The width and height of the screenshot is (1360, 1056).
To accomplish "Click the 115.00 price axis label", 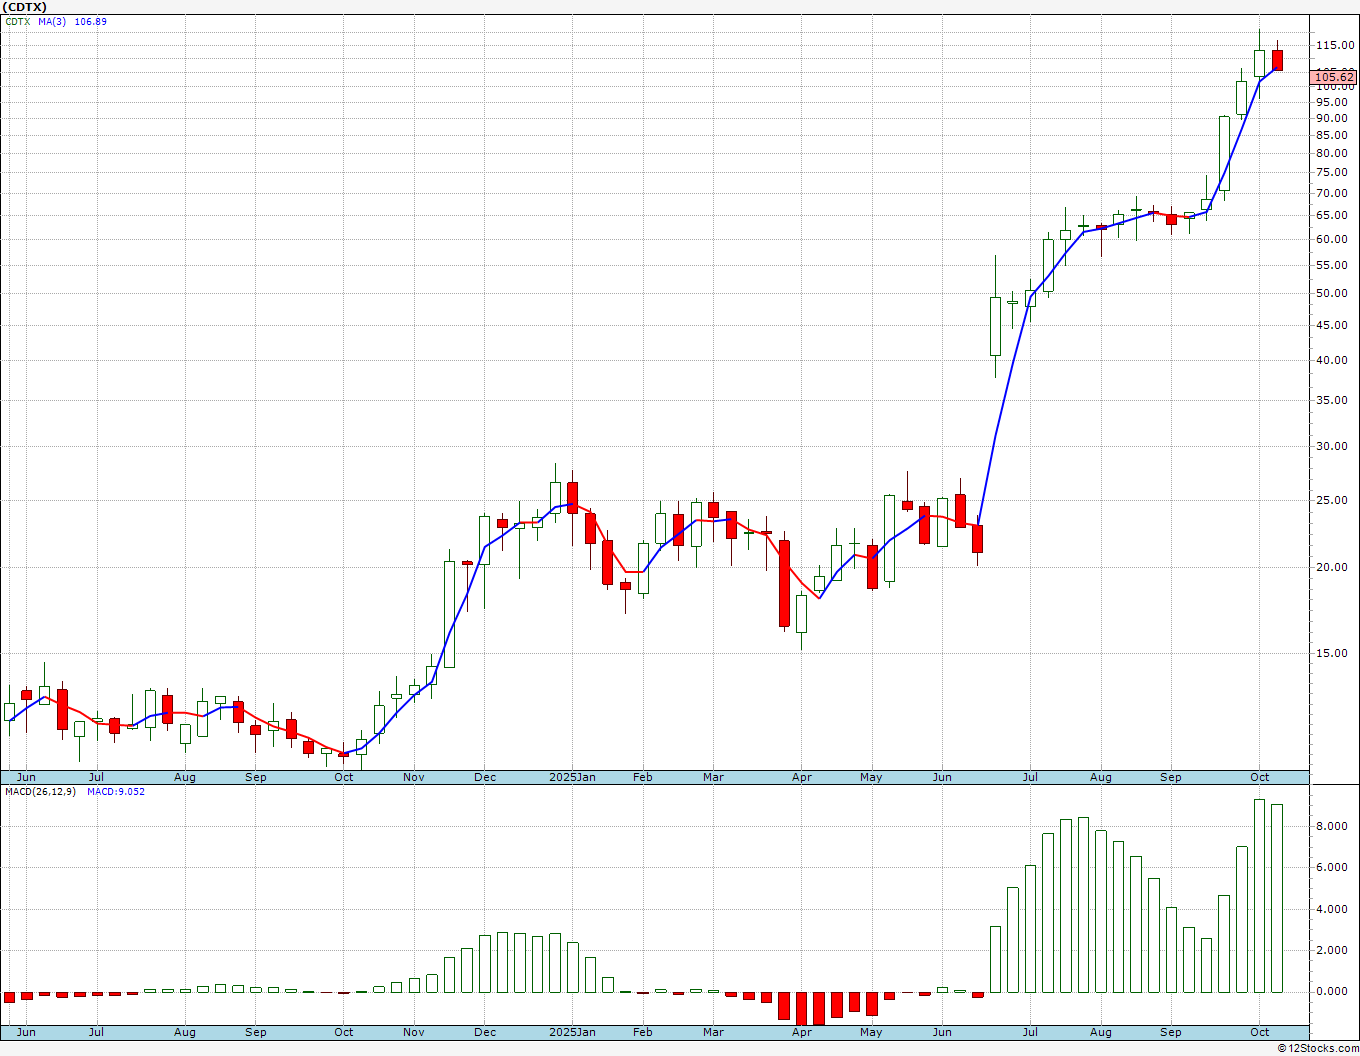I will [x=1335, y=45].
